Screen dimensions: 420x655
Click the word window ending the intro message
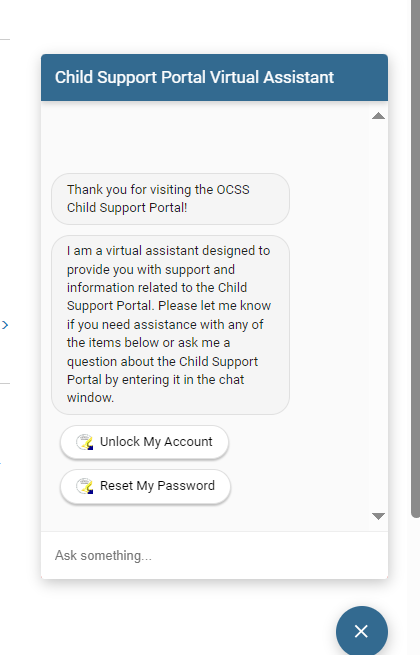(x=90, y=397)
